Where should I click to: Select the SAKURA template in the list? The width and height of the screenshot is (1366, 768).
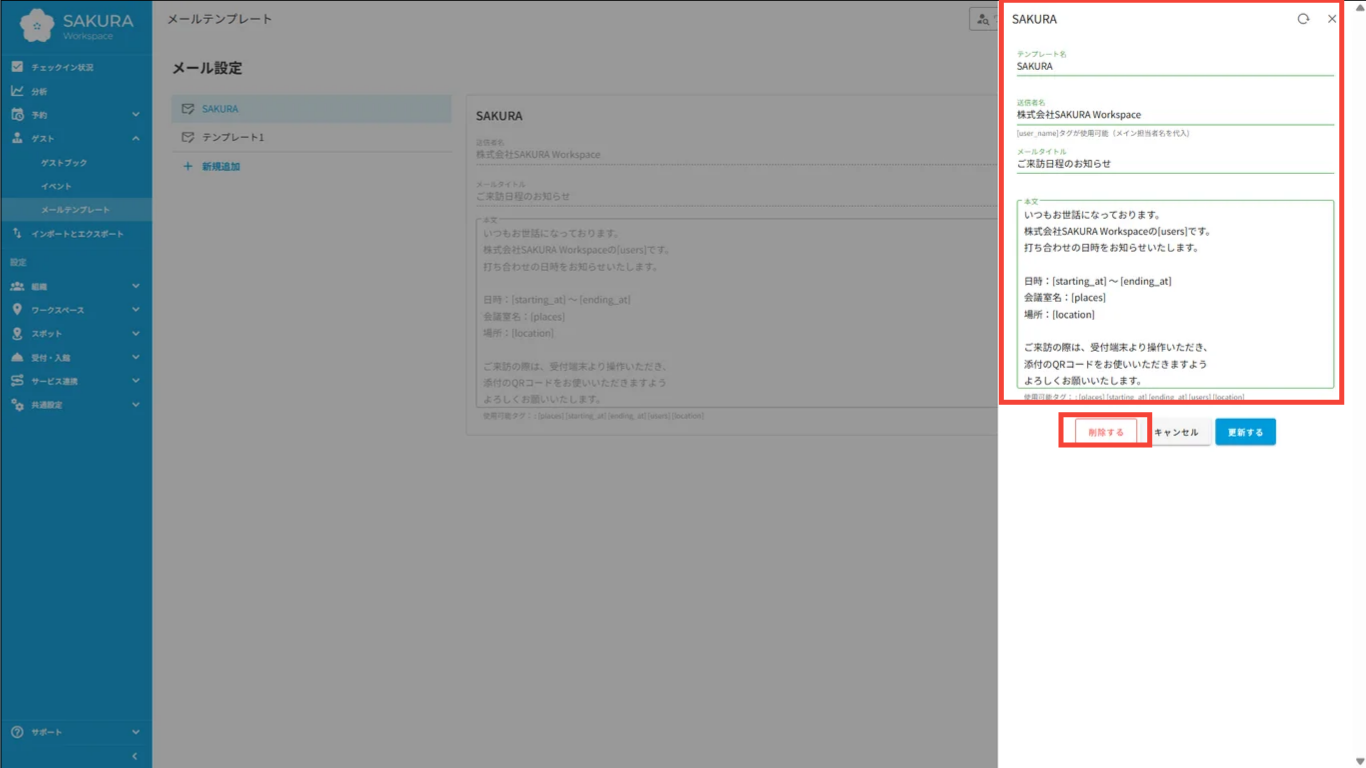[x=312, y=109]
